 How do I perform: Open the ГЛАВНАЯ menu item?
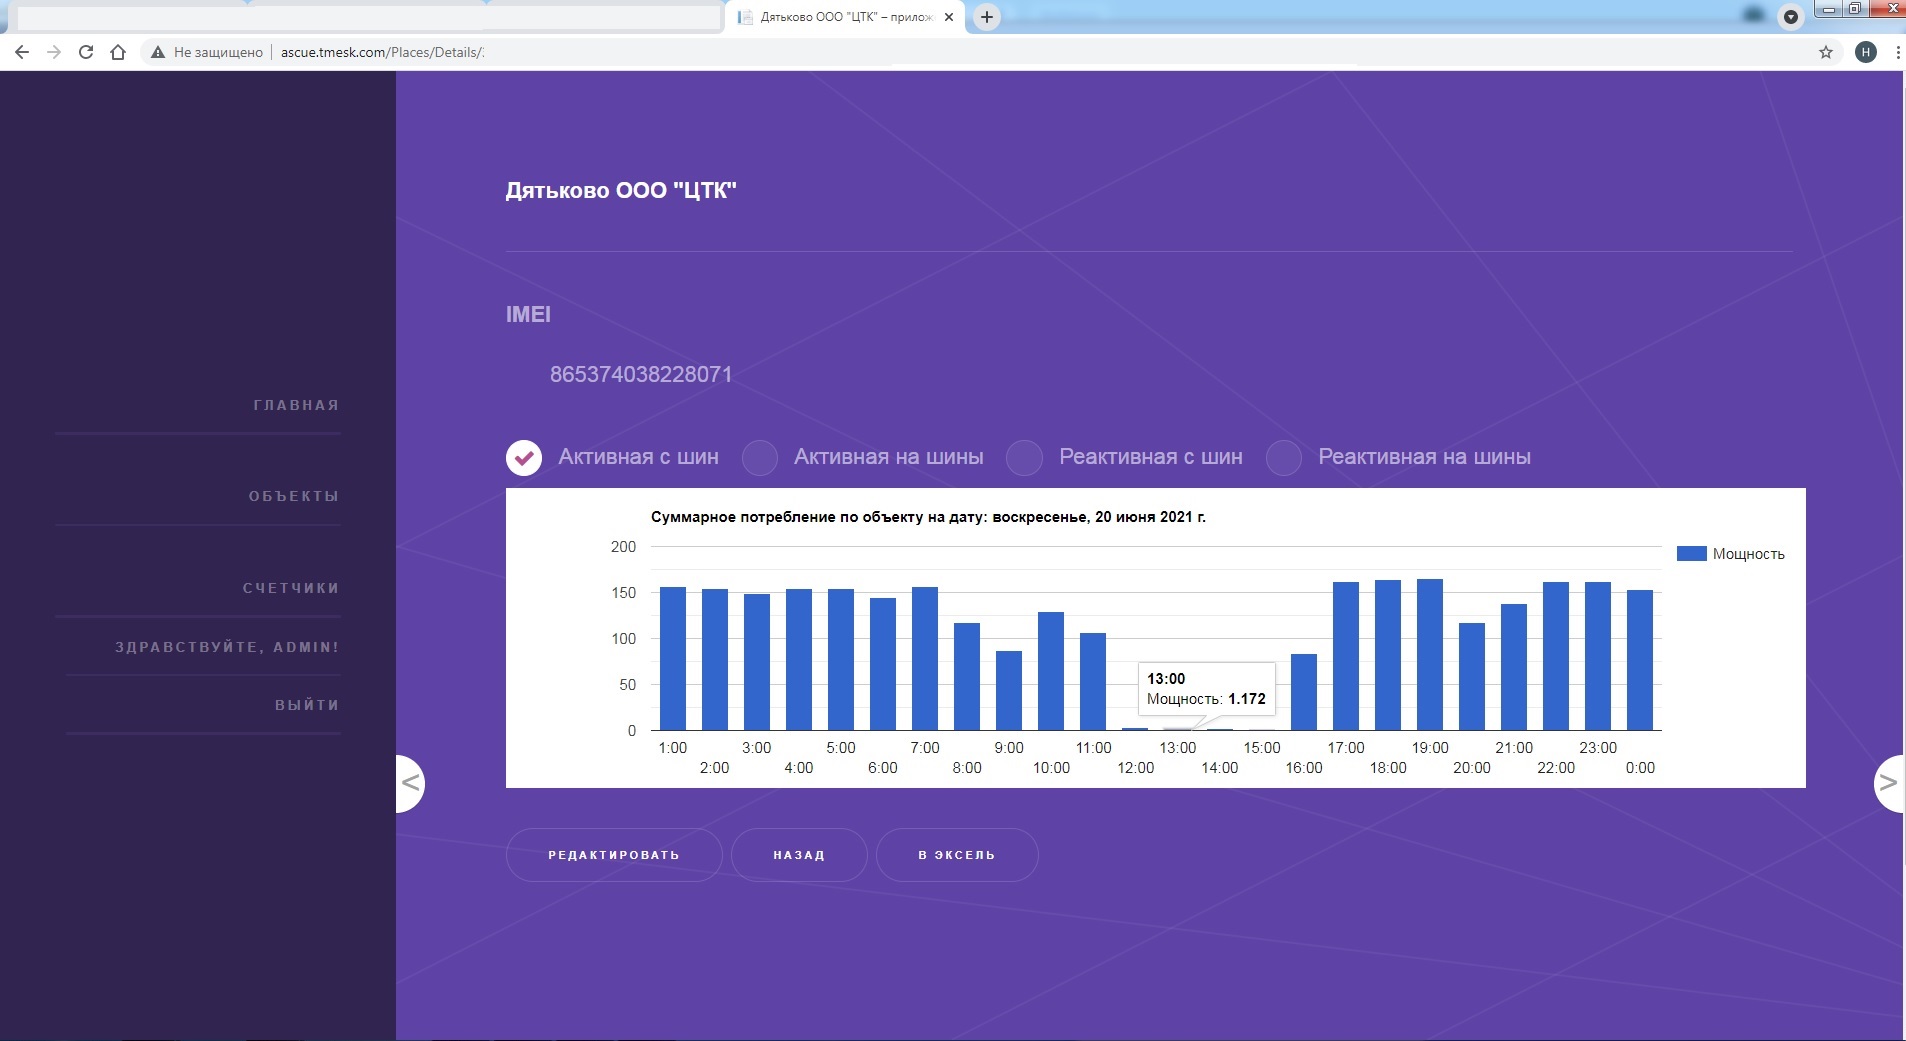296,405
